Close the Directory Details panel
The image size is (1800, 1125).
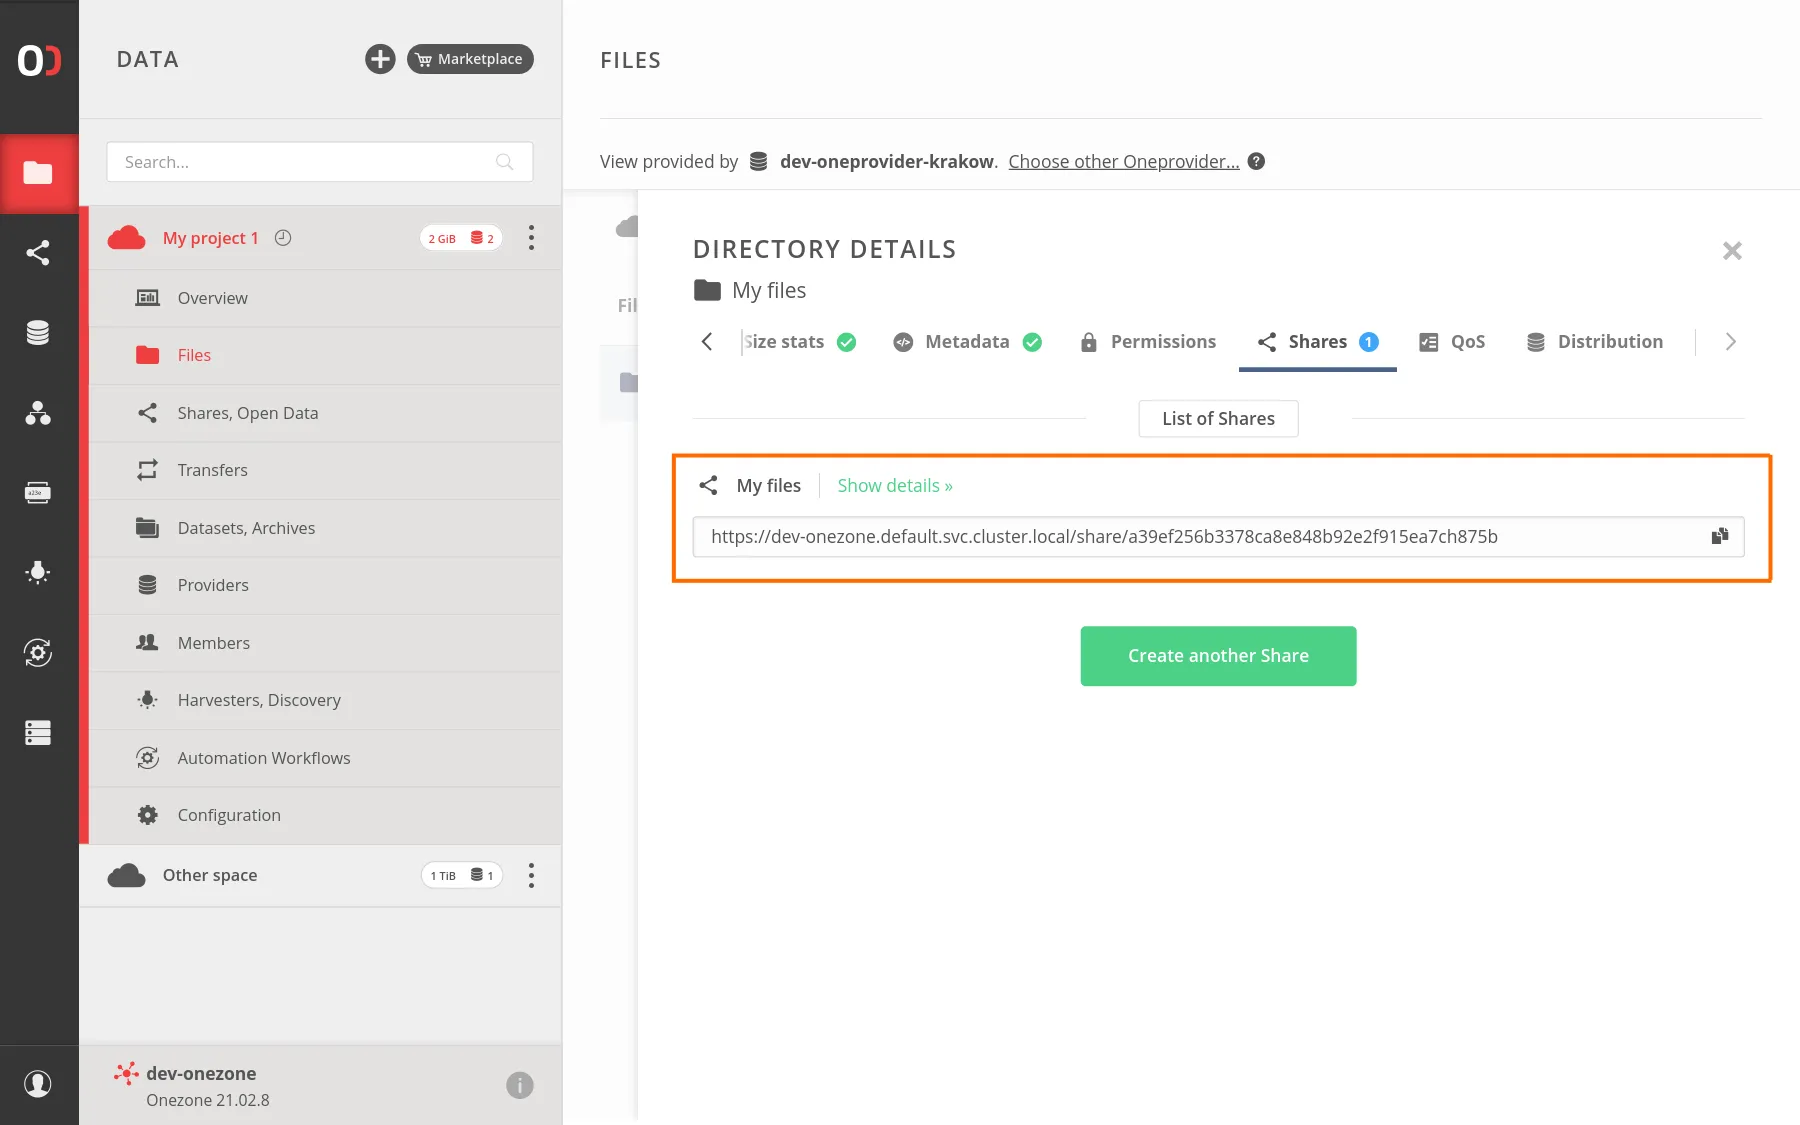click(x=1732, y=251)
